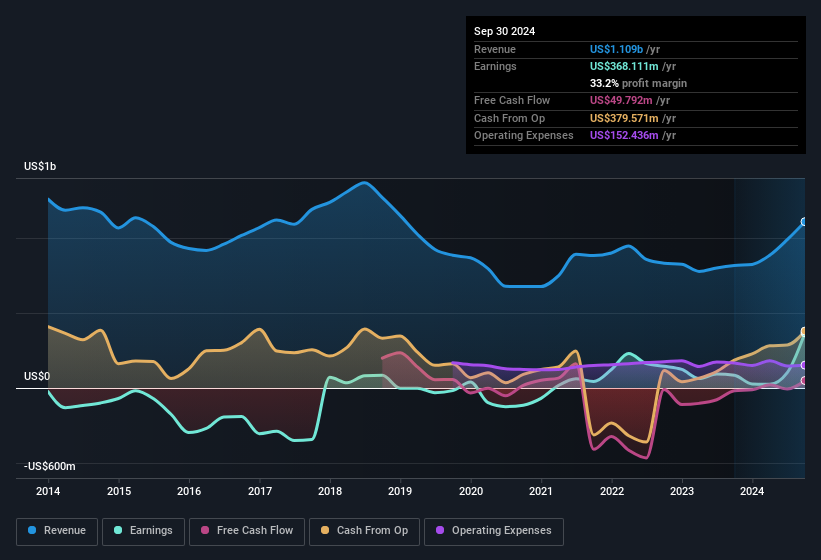Screen dimensions: 821x560
Task: Click the US$1b y-axis label
Action: pyautogui.click(x=41, y=167)
